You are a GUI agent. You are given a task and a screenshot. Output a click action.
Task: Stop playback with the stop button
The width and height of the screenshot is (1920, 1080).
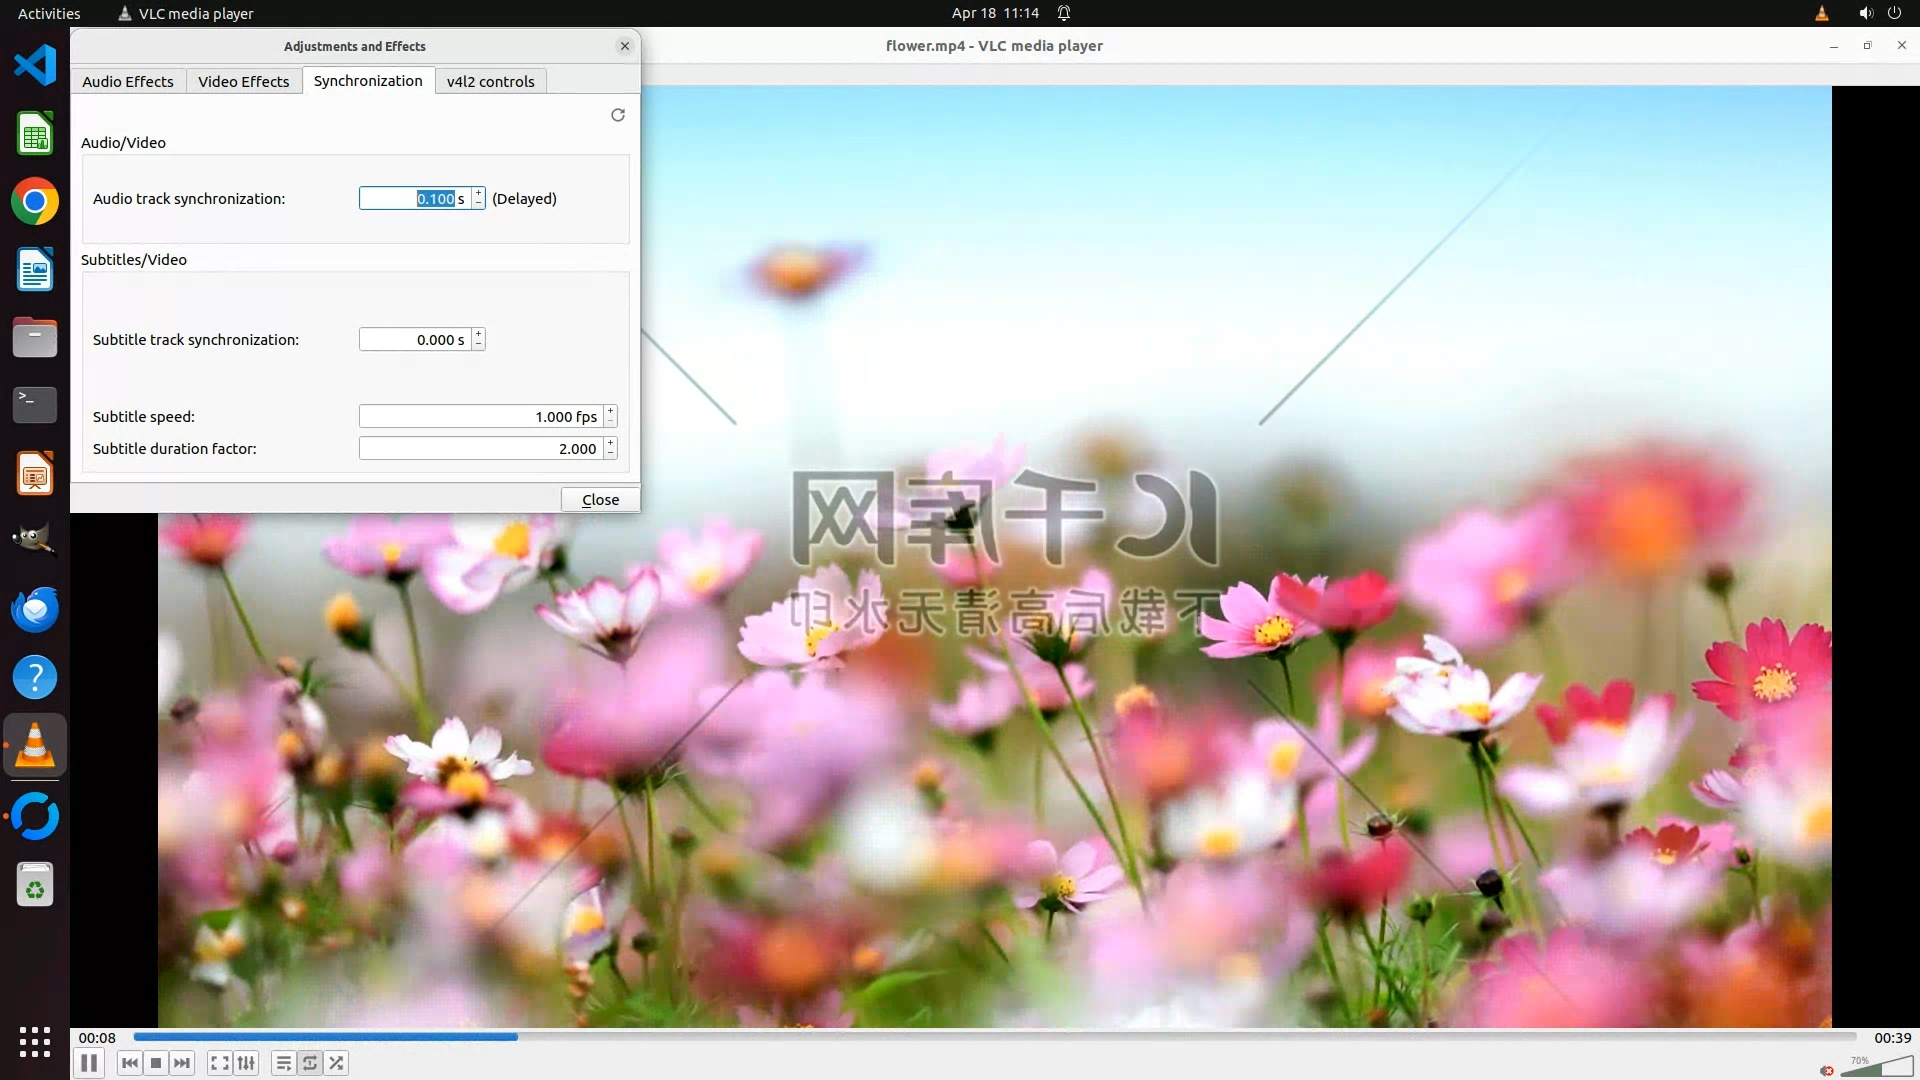point(156,1063)
